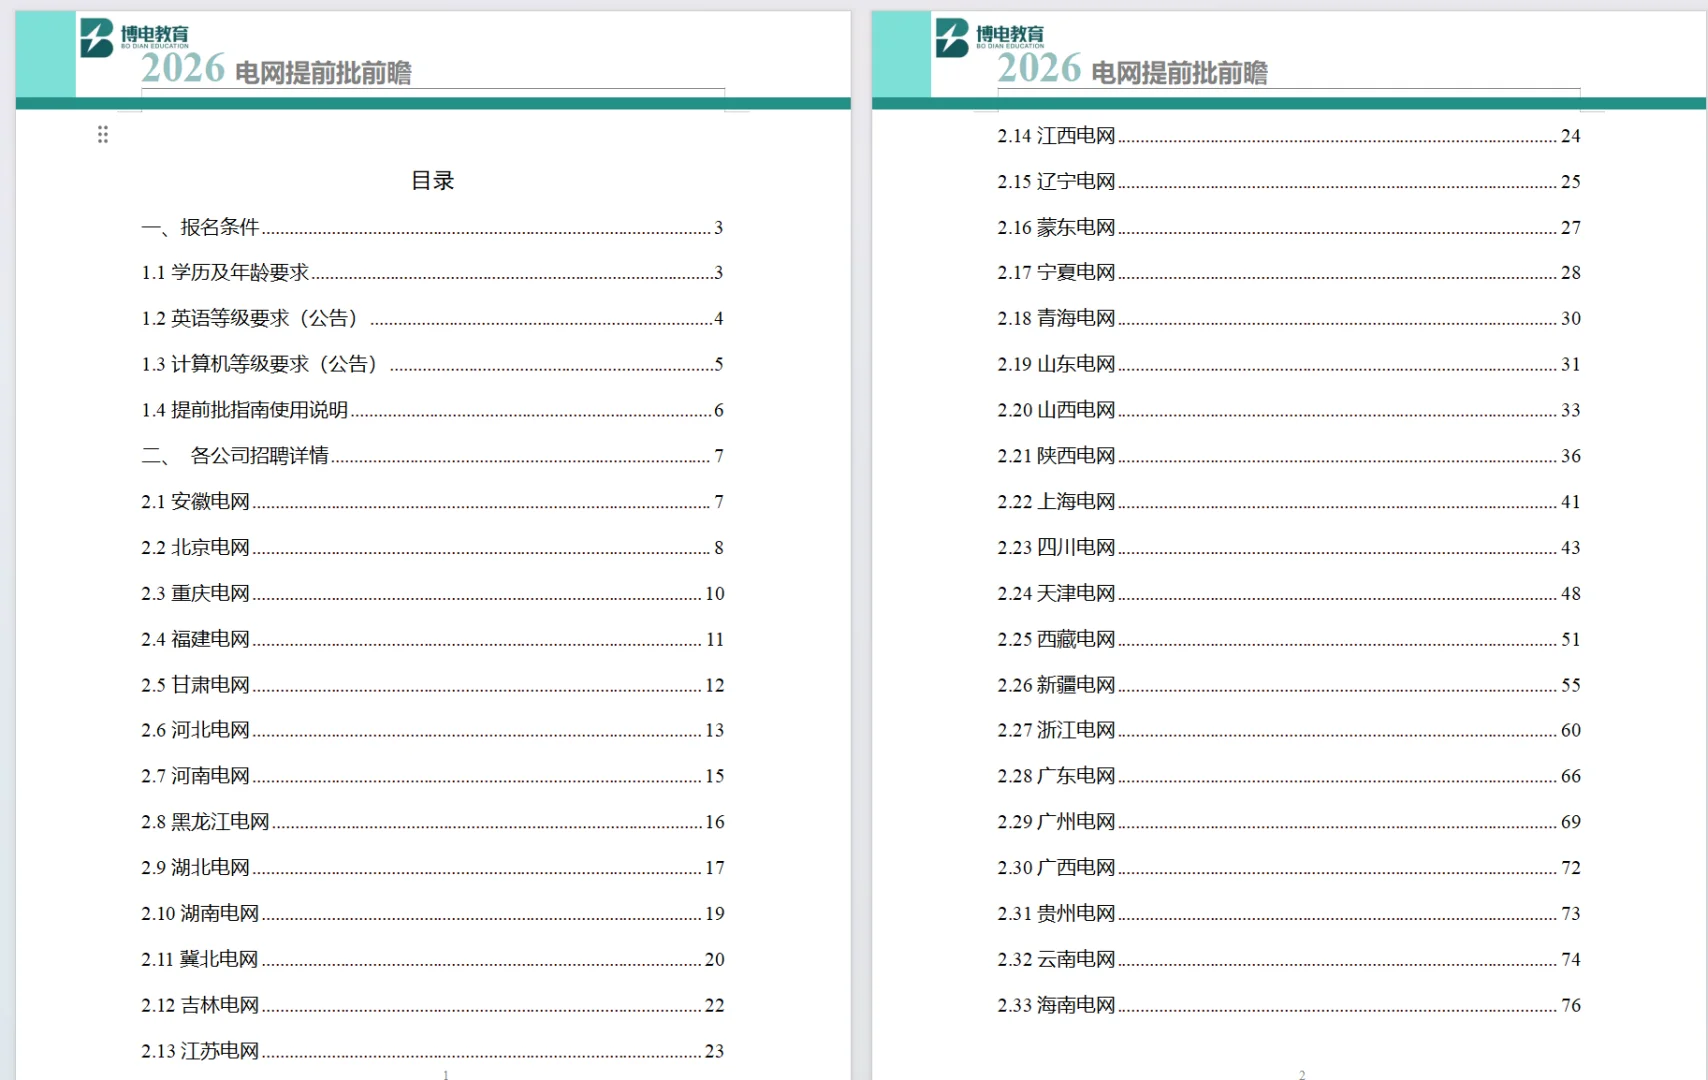Open entry 1.3 计算机等级要求（公告）
The width and height of the screenshot is (1708, 1080).
pyautogui.click(x=432, y=364)
